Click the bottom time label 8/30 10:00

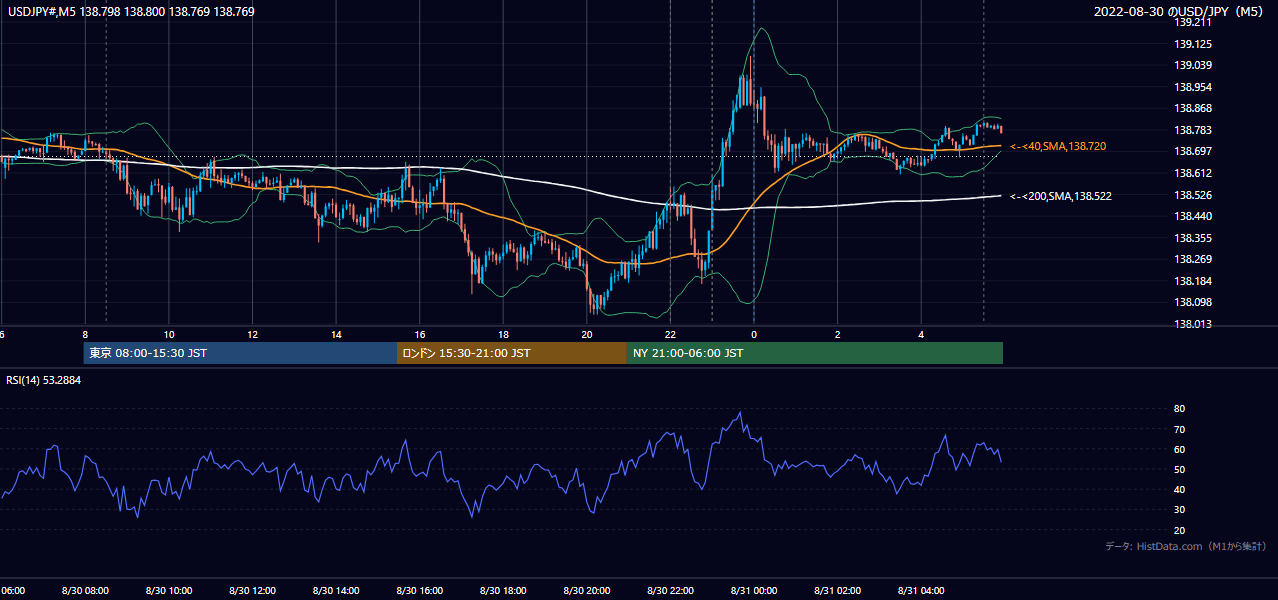coord(169,591)
